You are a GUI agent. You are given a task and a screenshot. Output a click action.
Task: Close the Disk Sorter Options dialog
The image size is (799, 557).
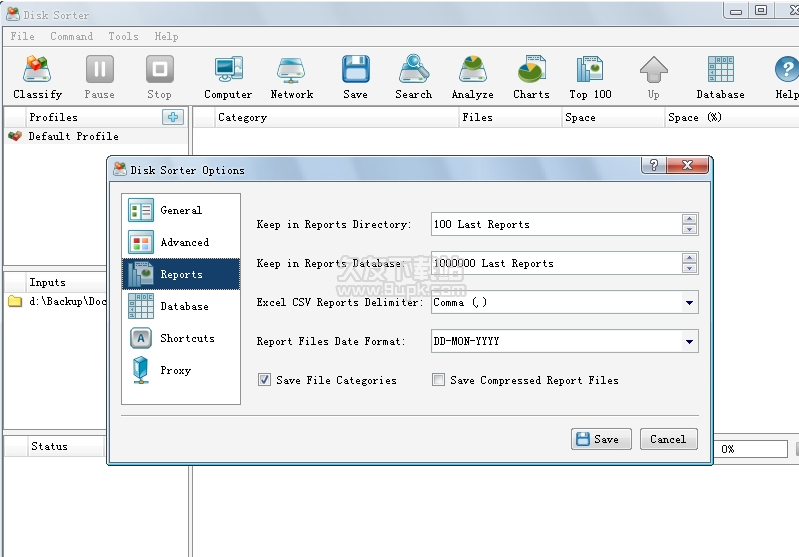[x=687, y=165]
